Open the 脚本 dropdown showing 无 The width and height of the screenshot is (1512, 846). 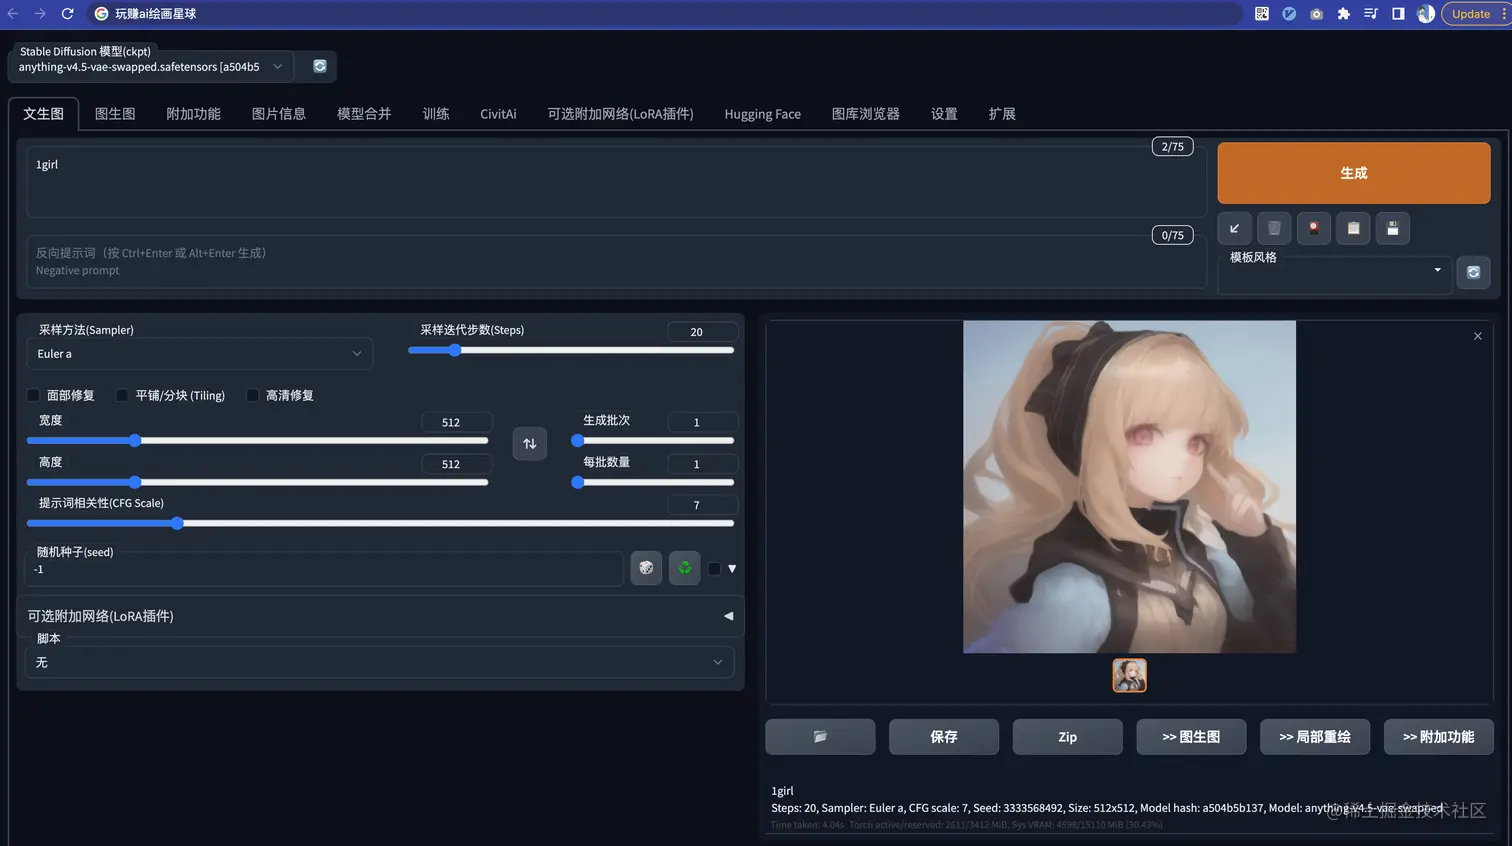380,662
